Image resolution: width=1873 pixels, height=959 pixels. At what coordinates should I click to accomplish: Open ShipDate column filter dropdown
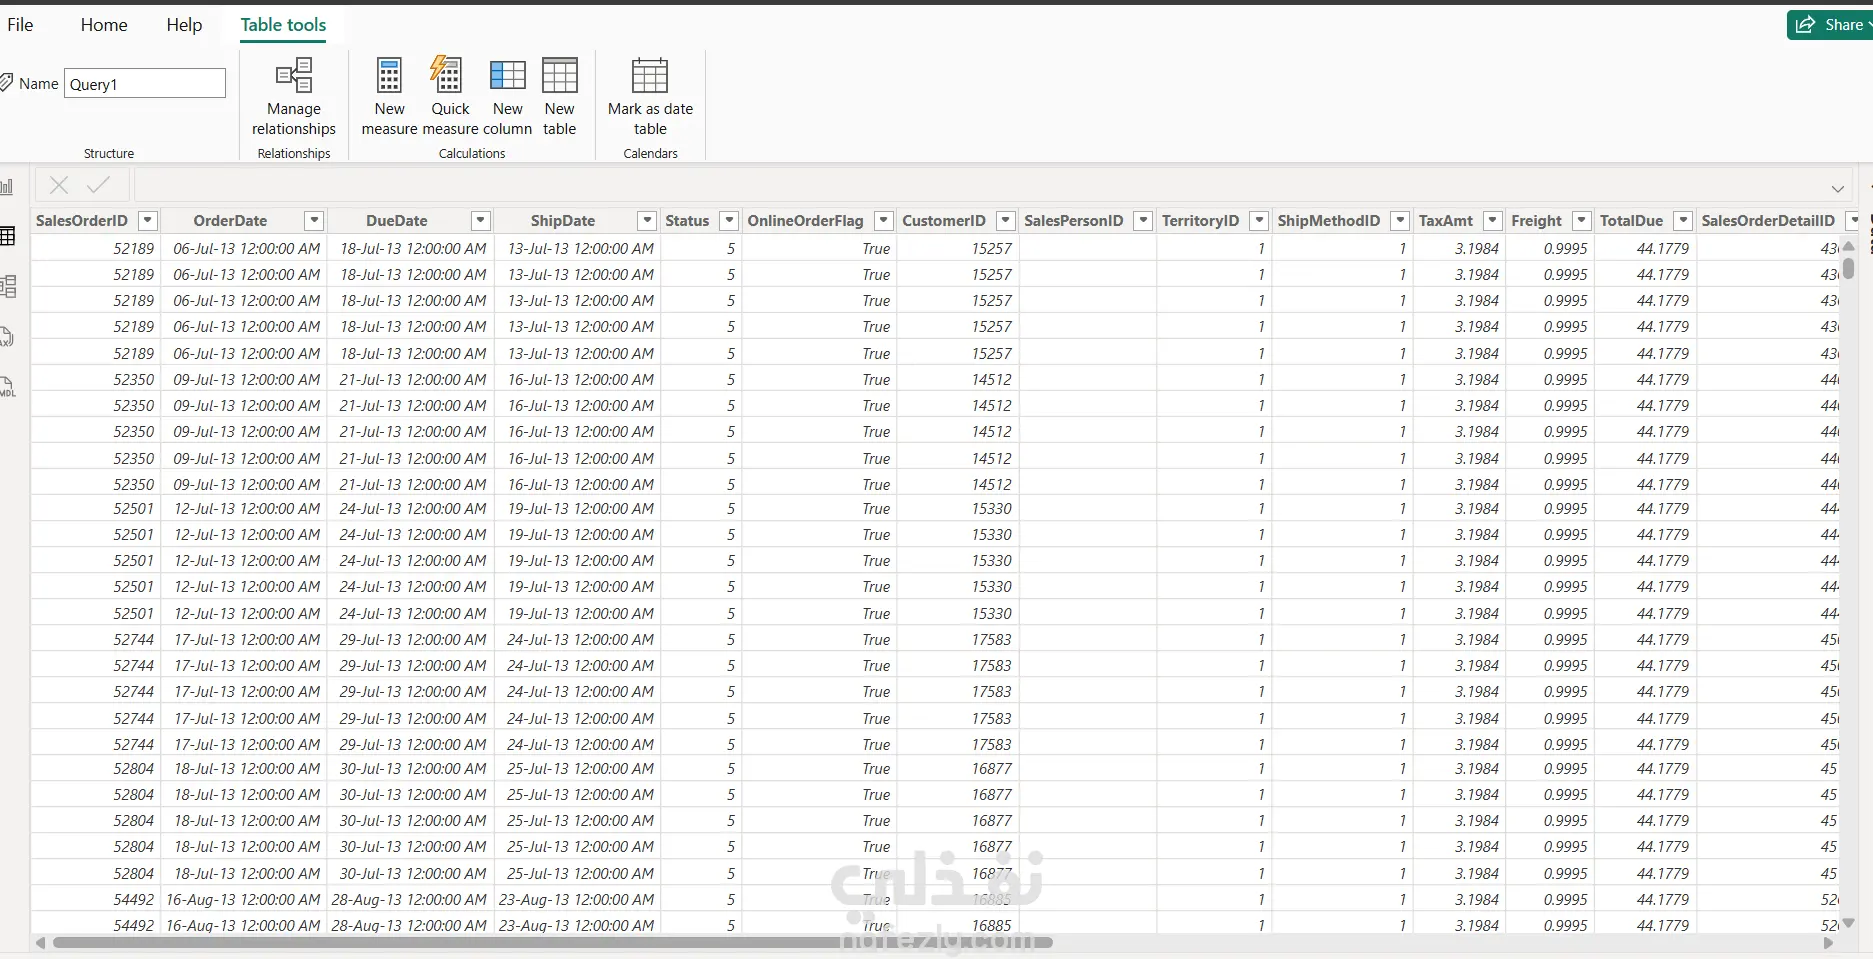[x=647, y=220]
